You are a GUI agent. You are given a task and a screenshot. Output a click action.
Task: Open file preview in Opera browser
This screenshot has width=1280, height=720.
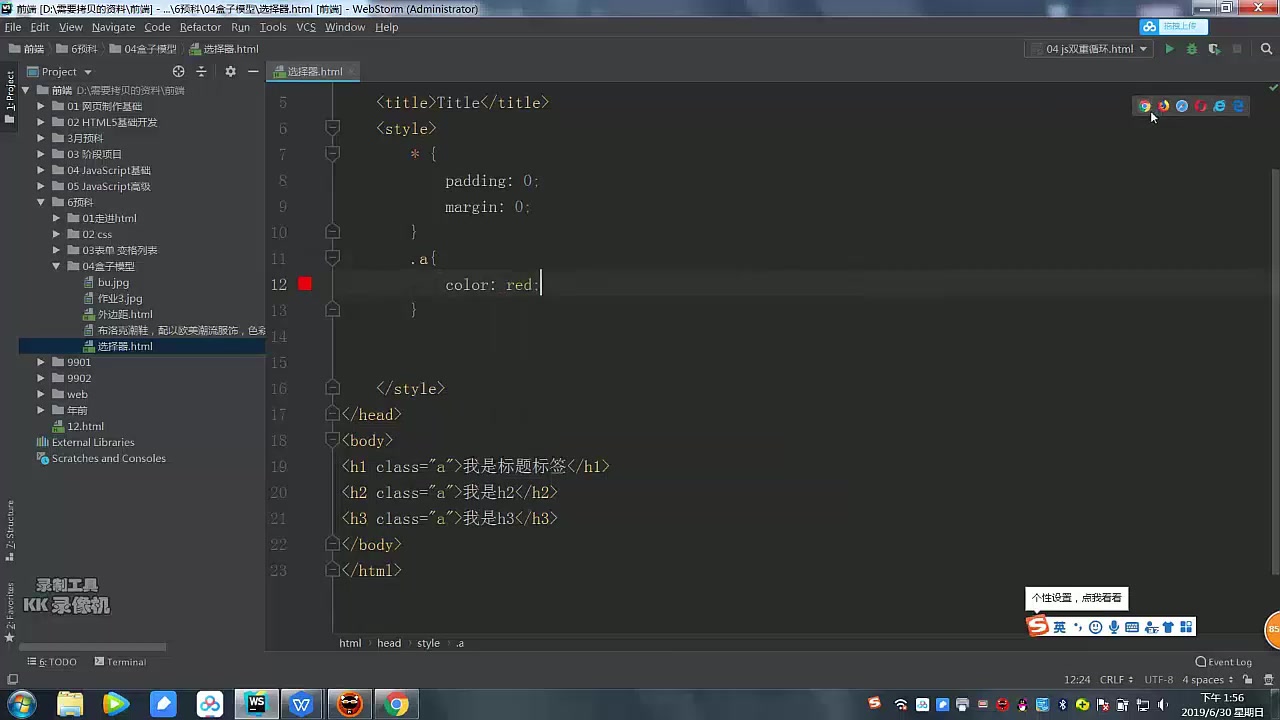(1201, 106)
